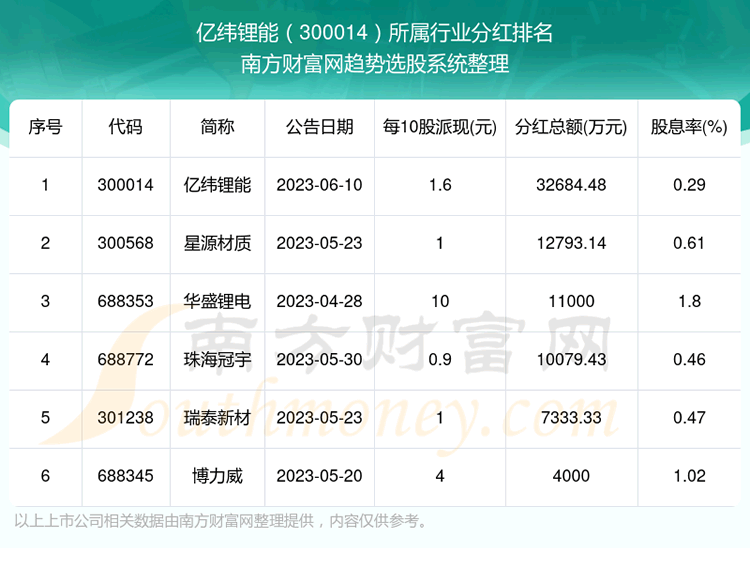The height and width of the screenshot is (568, 750).
Task: Select the 博力威 stock name
Action: [x=217, y=475]
